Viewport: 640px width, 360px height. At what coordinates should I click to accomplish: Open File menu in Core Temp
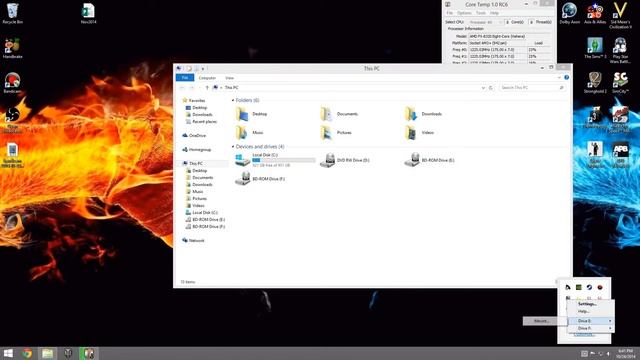pos(449,13)
